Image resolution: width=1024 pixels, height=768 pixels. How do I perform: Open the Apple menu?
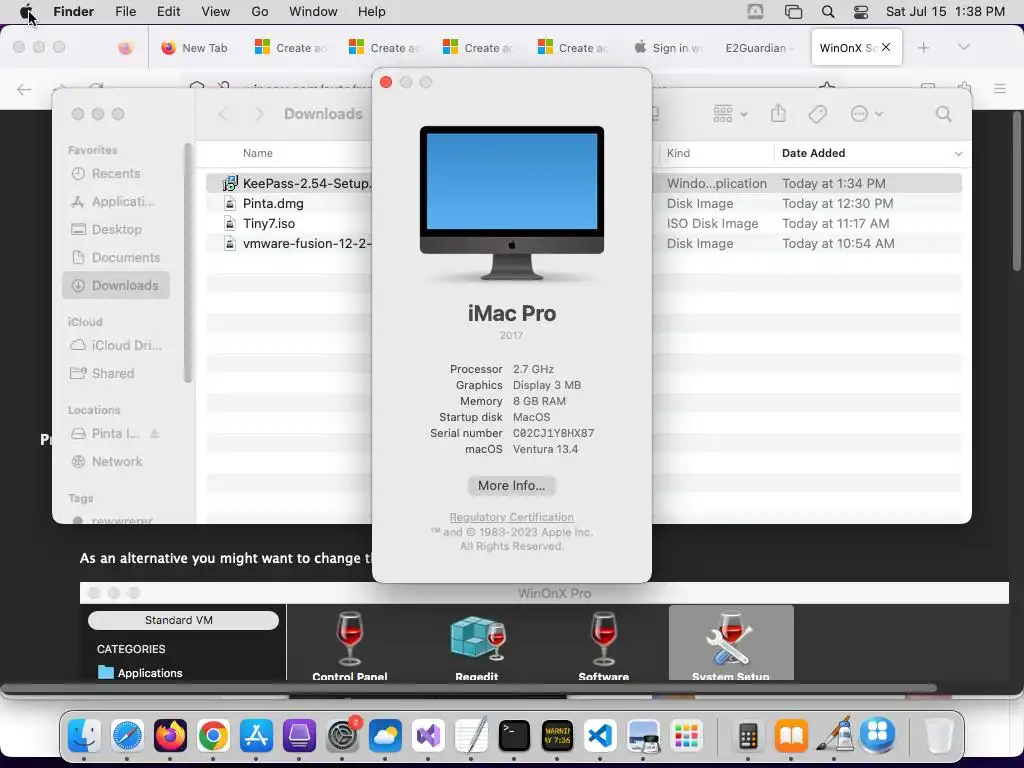[x=26, y=11]
